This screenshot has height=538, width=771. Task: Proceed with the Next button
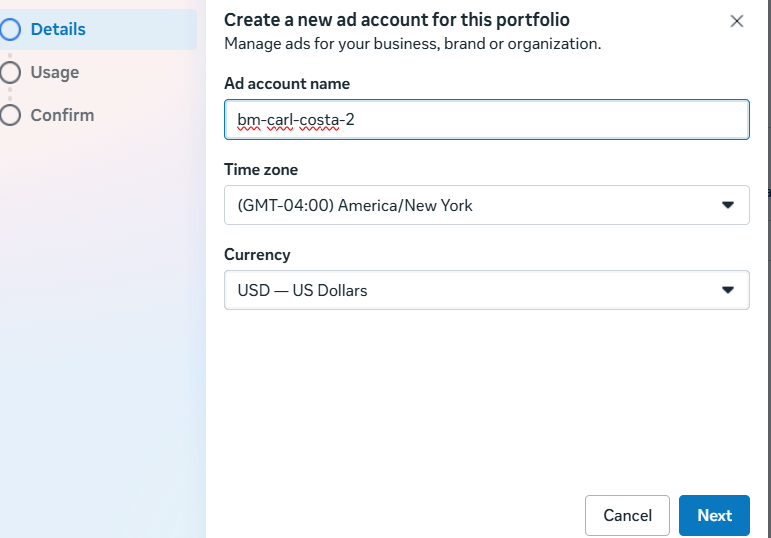point(714,515)
